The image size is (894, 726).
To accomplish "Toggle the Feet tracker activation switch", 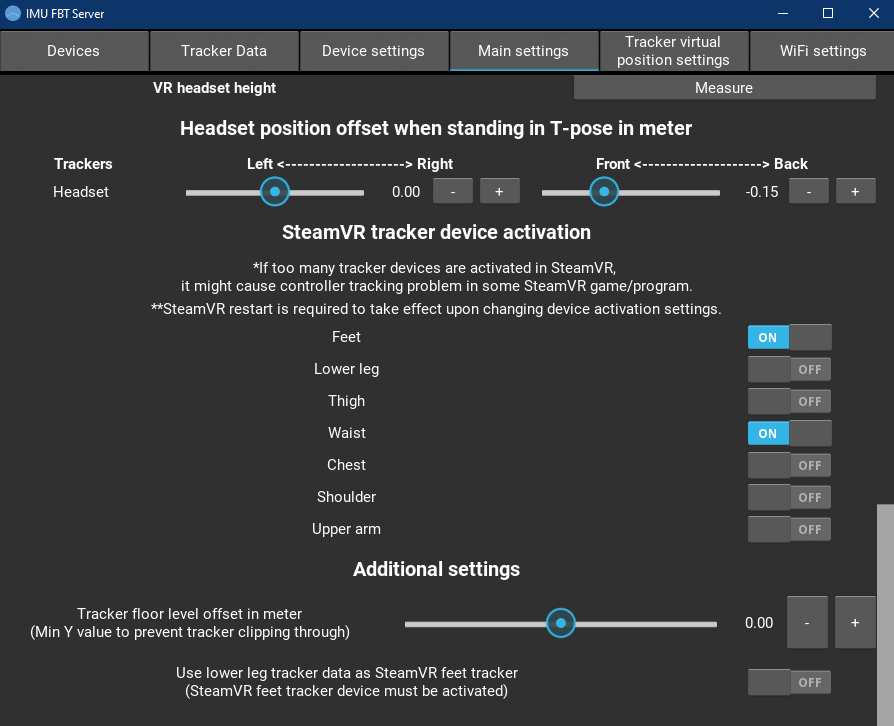I will click(790, 337).
